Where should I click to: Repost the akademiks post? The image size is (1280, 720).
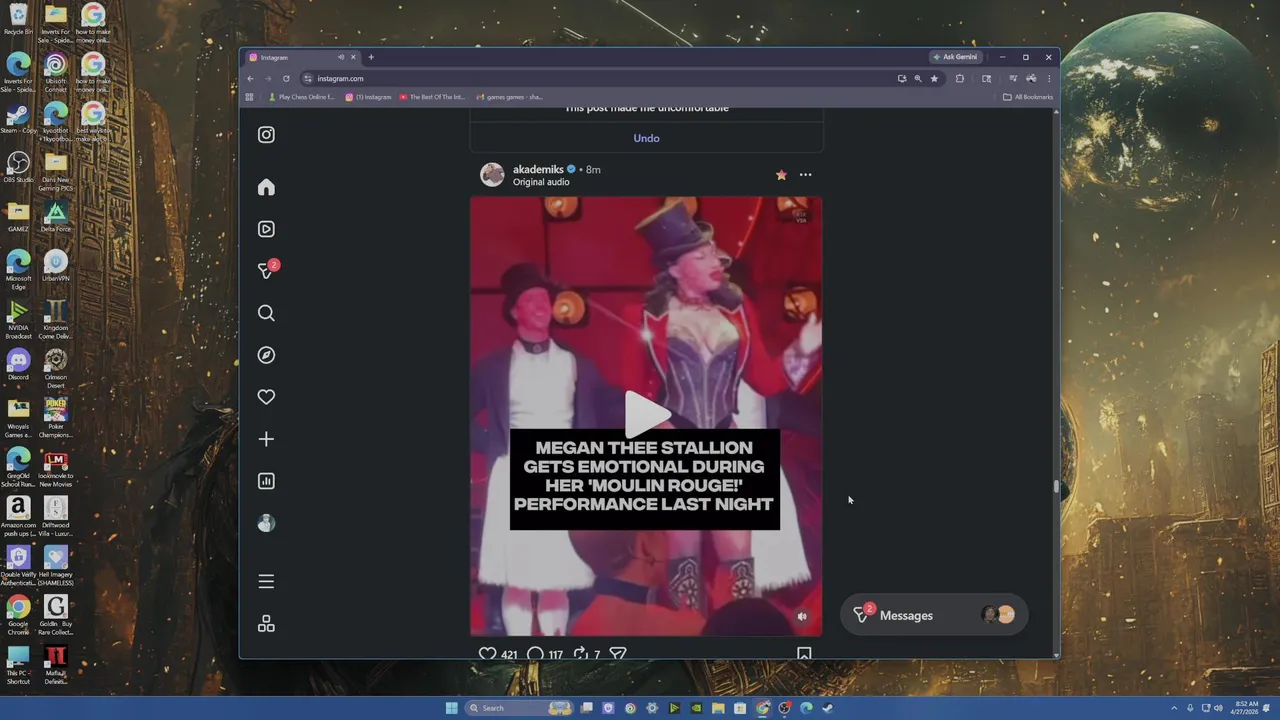click(x=580, y=654)
